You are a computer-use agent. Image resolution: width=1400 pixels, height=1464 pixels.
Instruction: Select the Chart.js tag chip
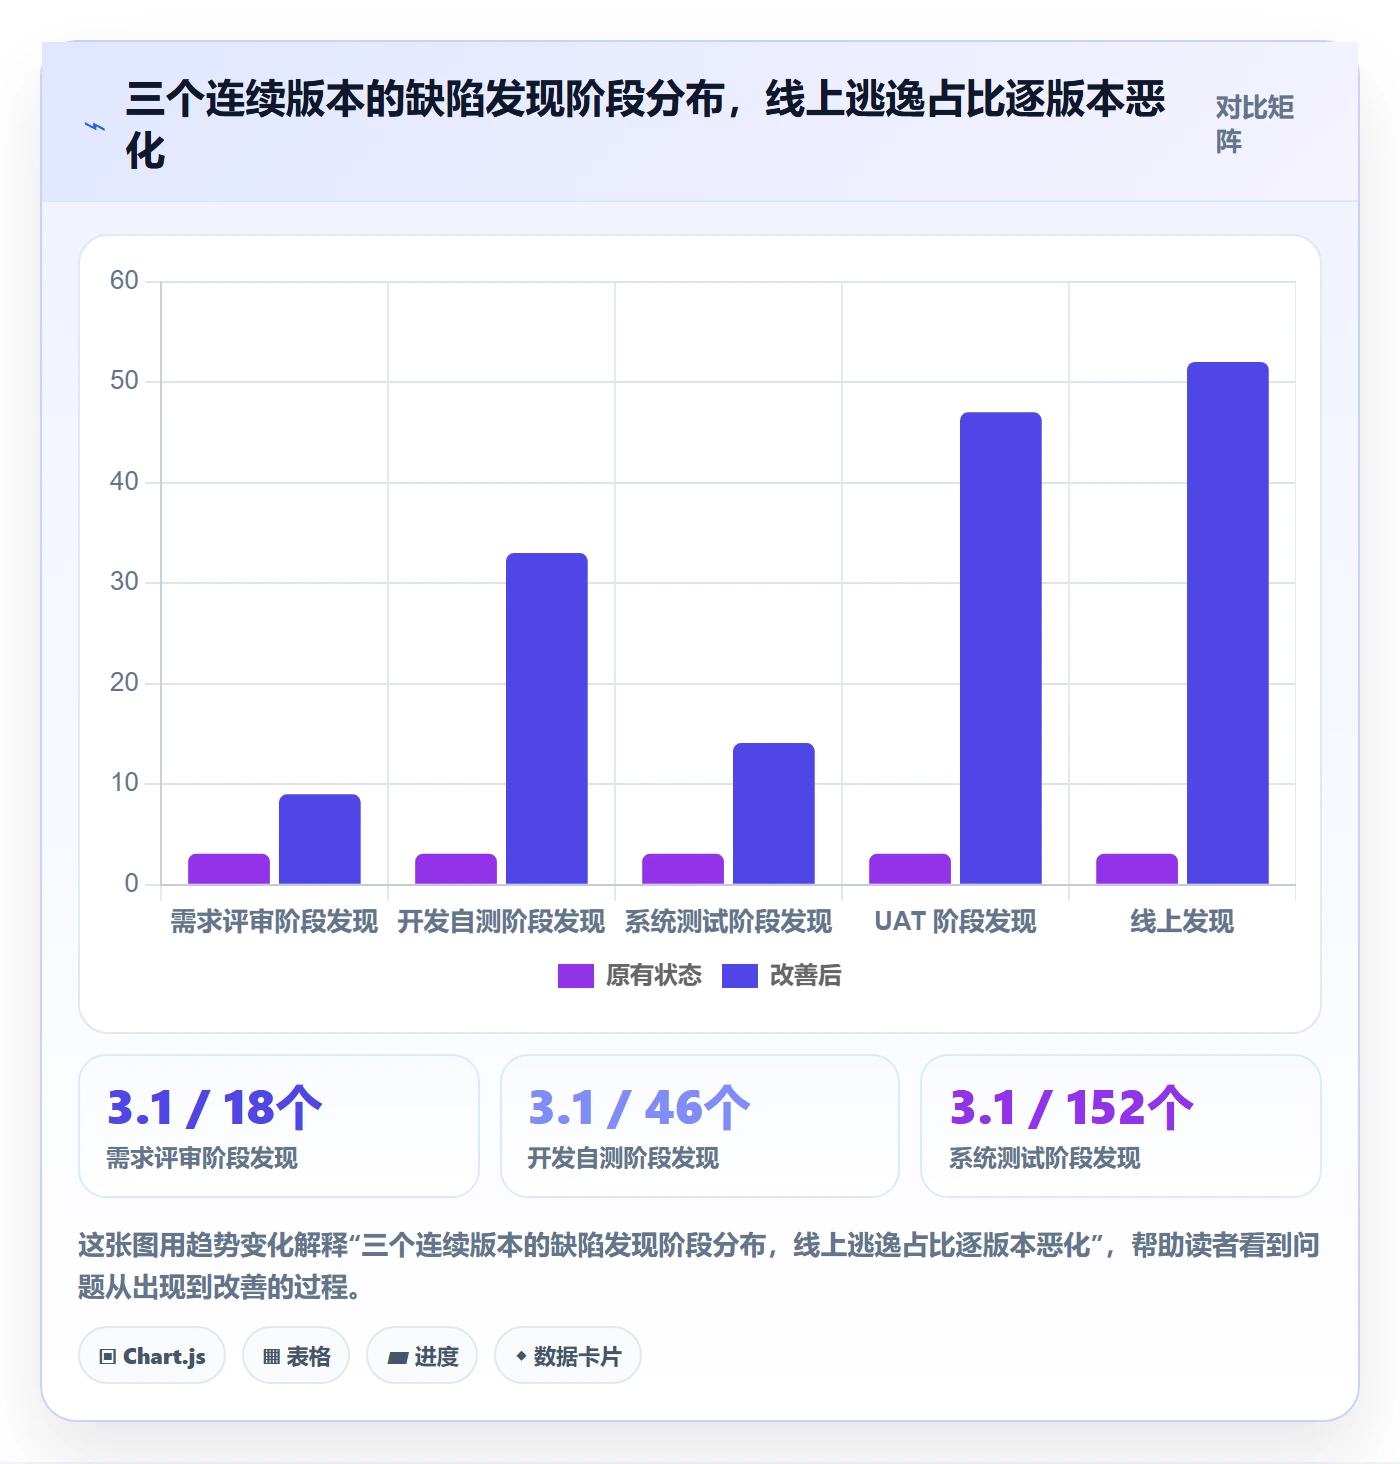coord(152,1356)
